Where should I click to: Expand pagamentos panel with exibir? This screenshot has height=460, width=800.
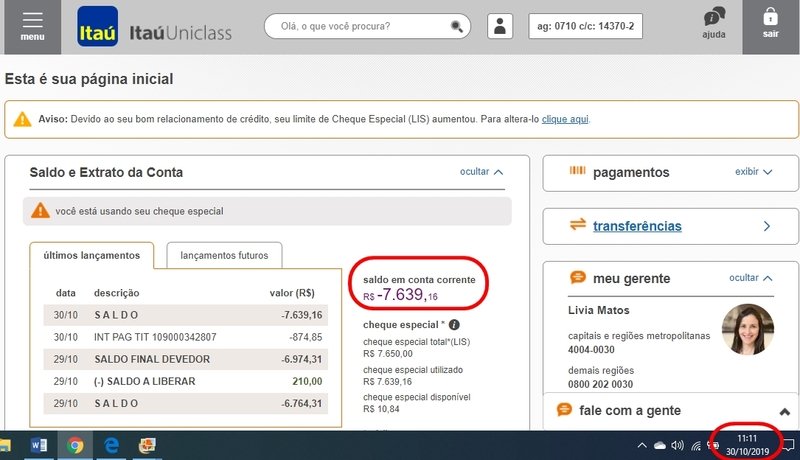coord(754,172)
